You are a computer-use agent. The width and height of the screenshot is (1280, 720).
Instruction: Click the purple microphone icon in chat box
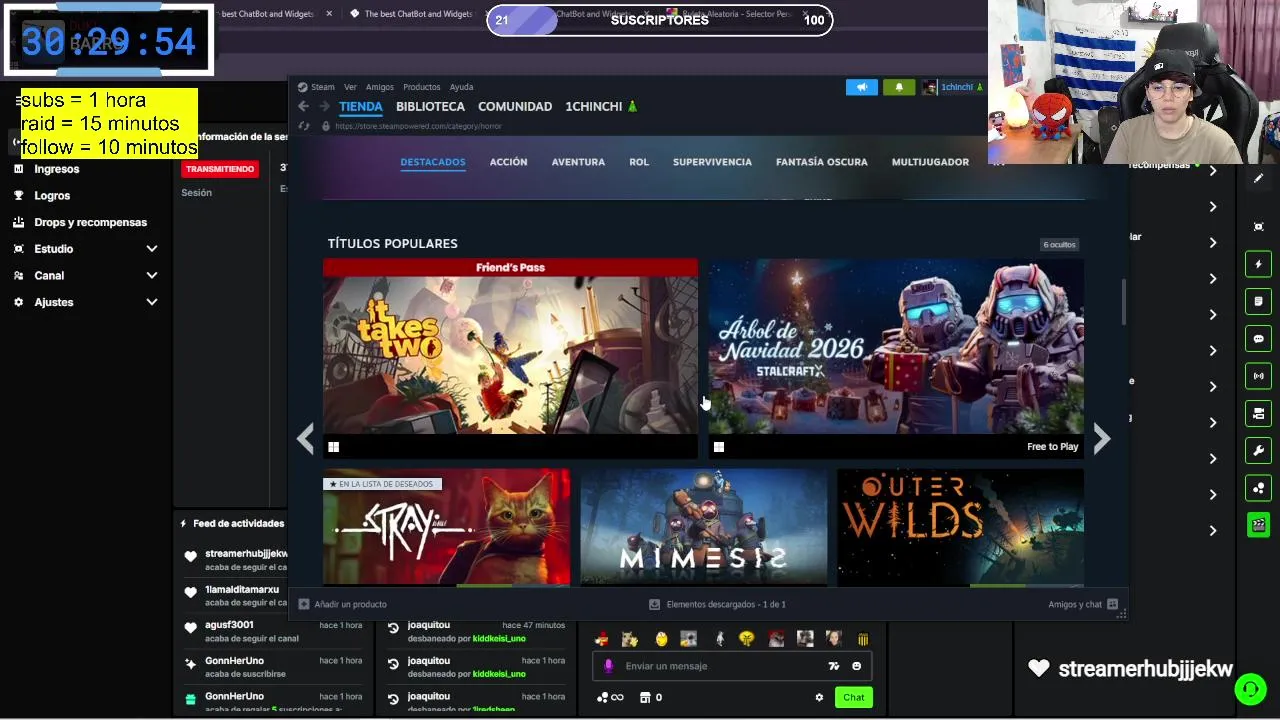(x=608, y=666)
